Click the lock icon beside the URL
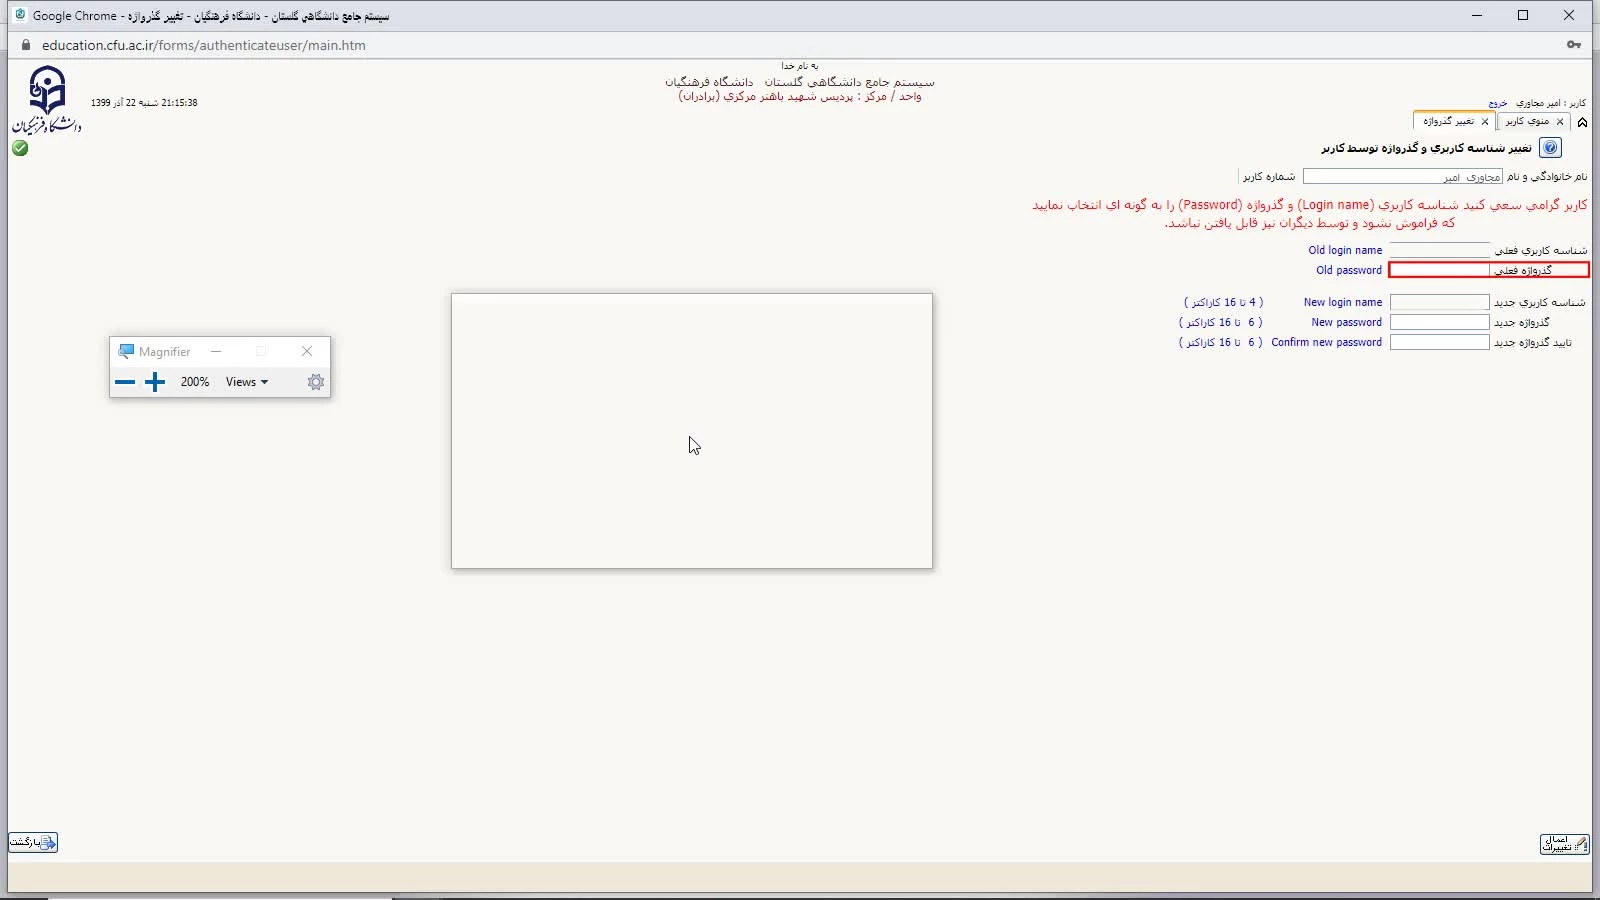Screen dimensions: 1600x900 click(x=26, y=45)
